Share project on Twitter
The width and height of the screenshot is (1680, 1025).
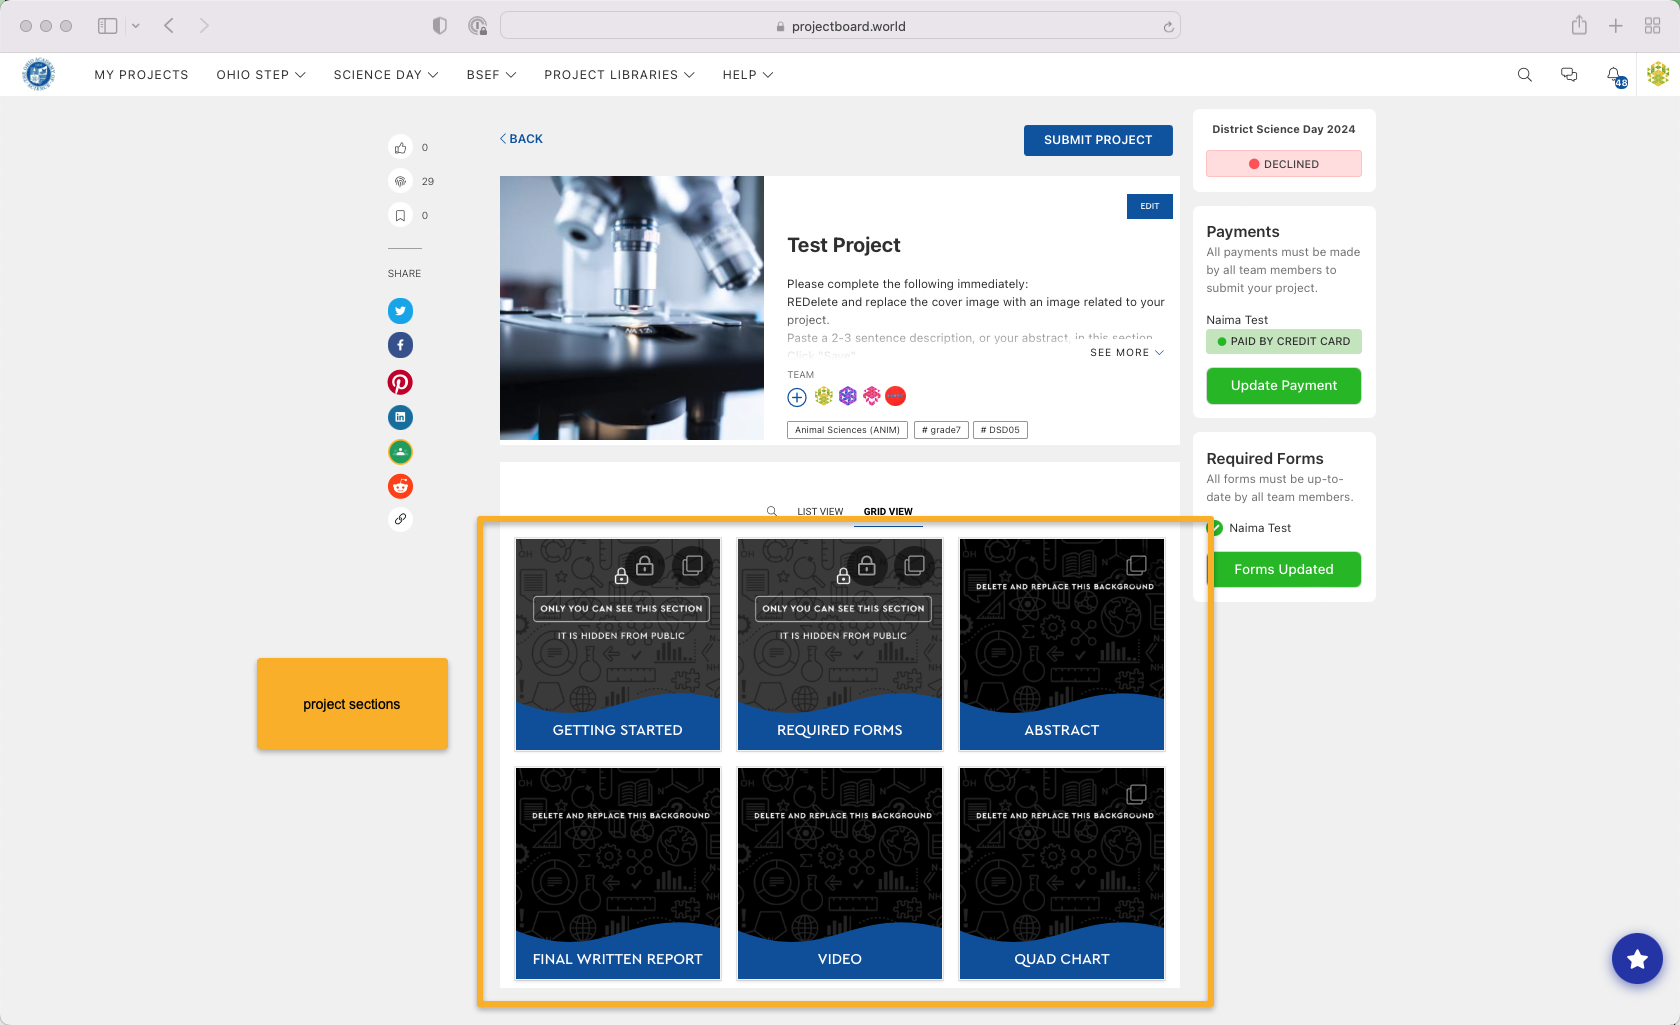pos(400,311)
